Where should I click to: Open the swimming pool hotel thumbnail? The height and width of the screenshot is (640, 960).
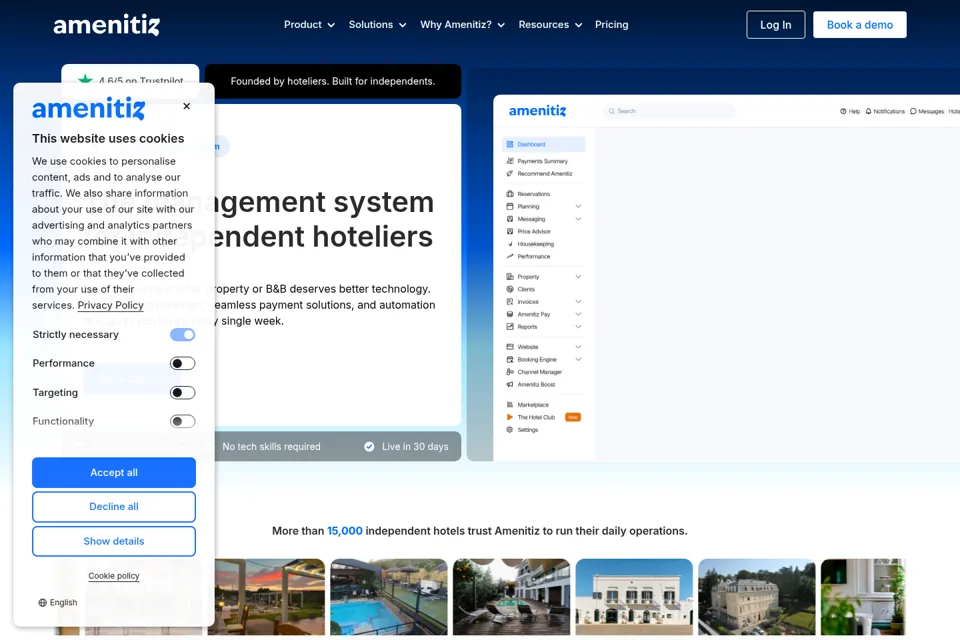389,597
